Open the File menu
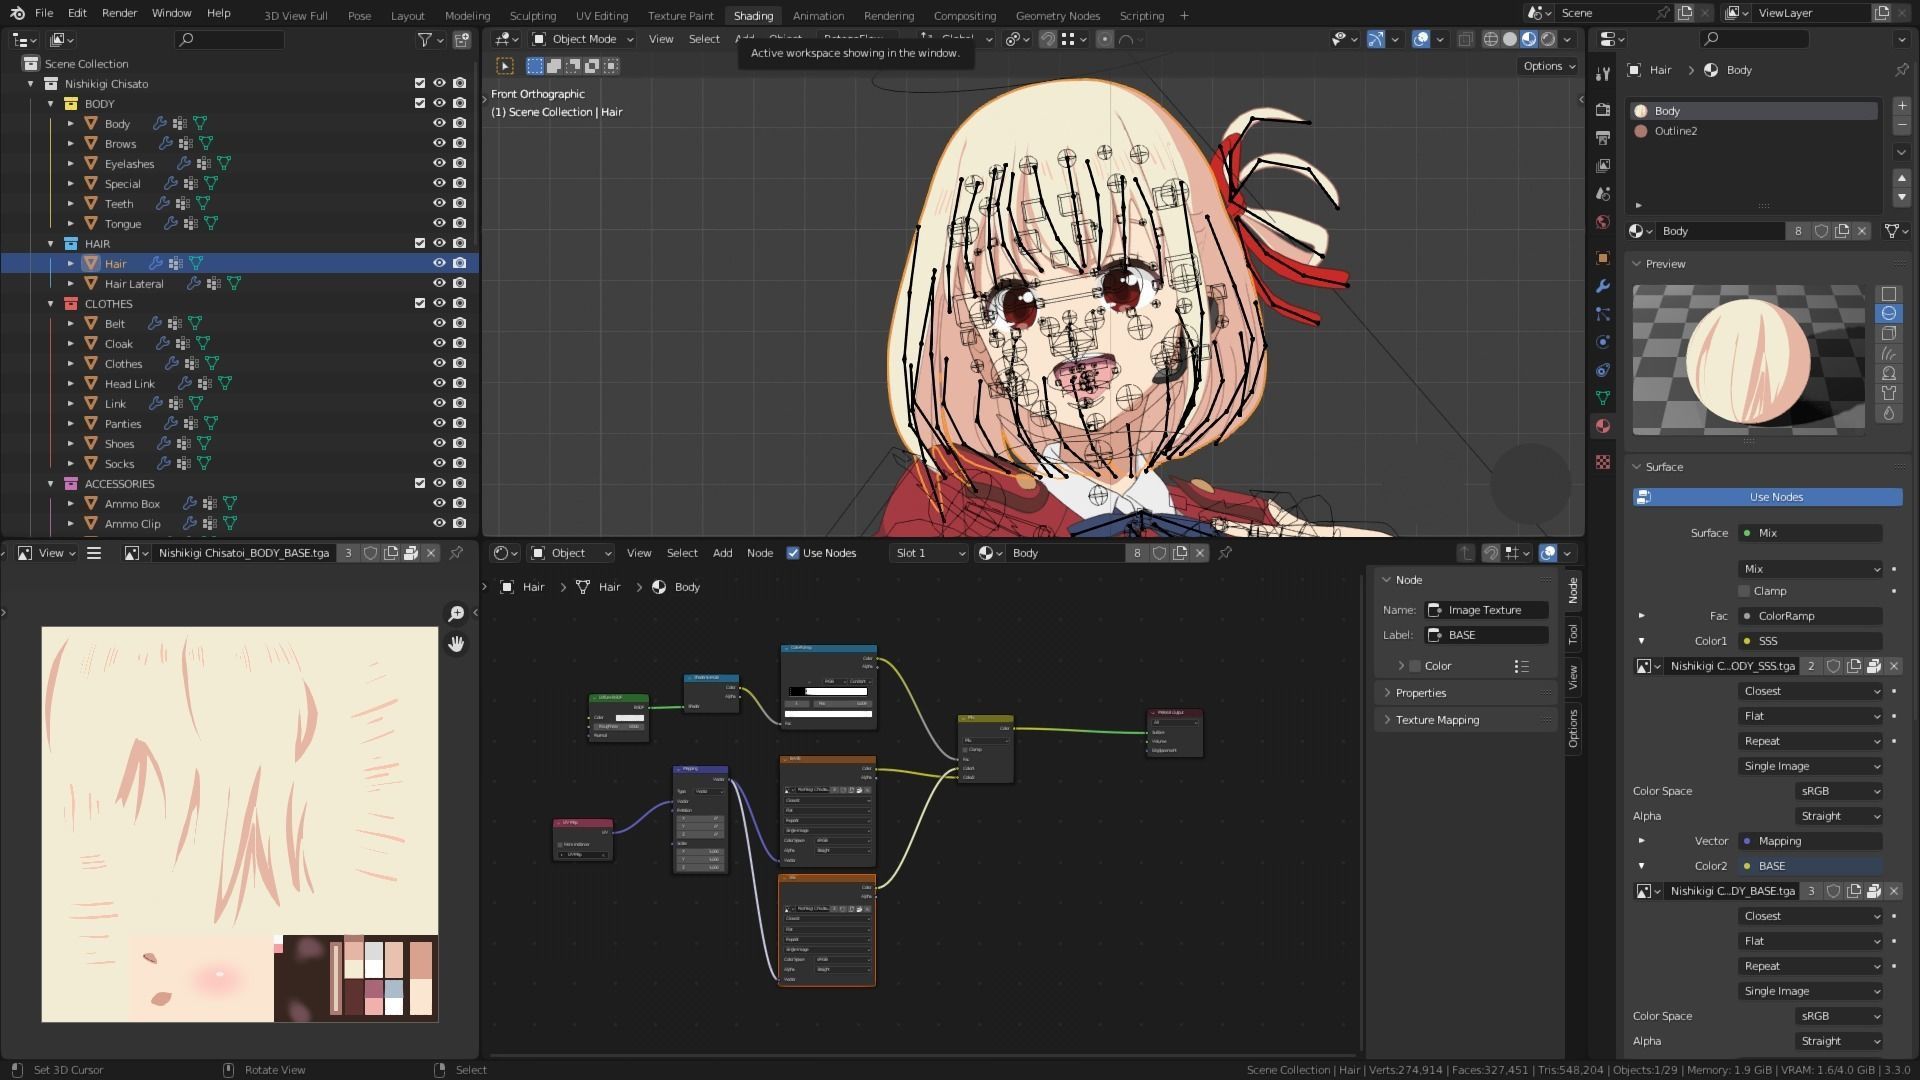Screen dimensions: 1920x1080 coord(44,13)
